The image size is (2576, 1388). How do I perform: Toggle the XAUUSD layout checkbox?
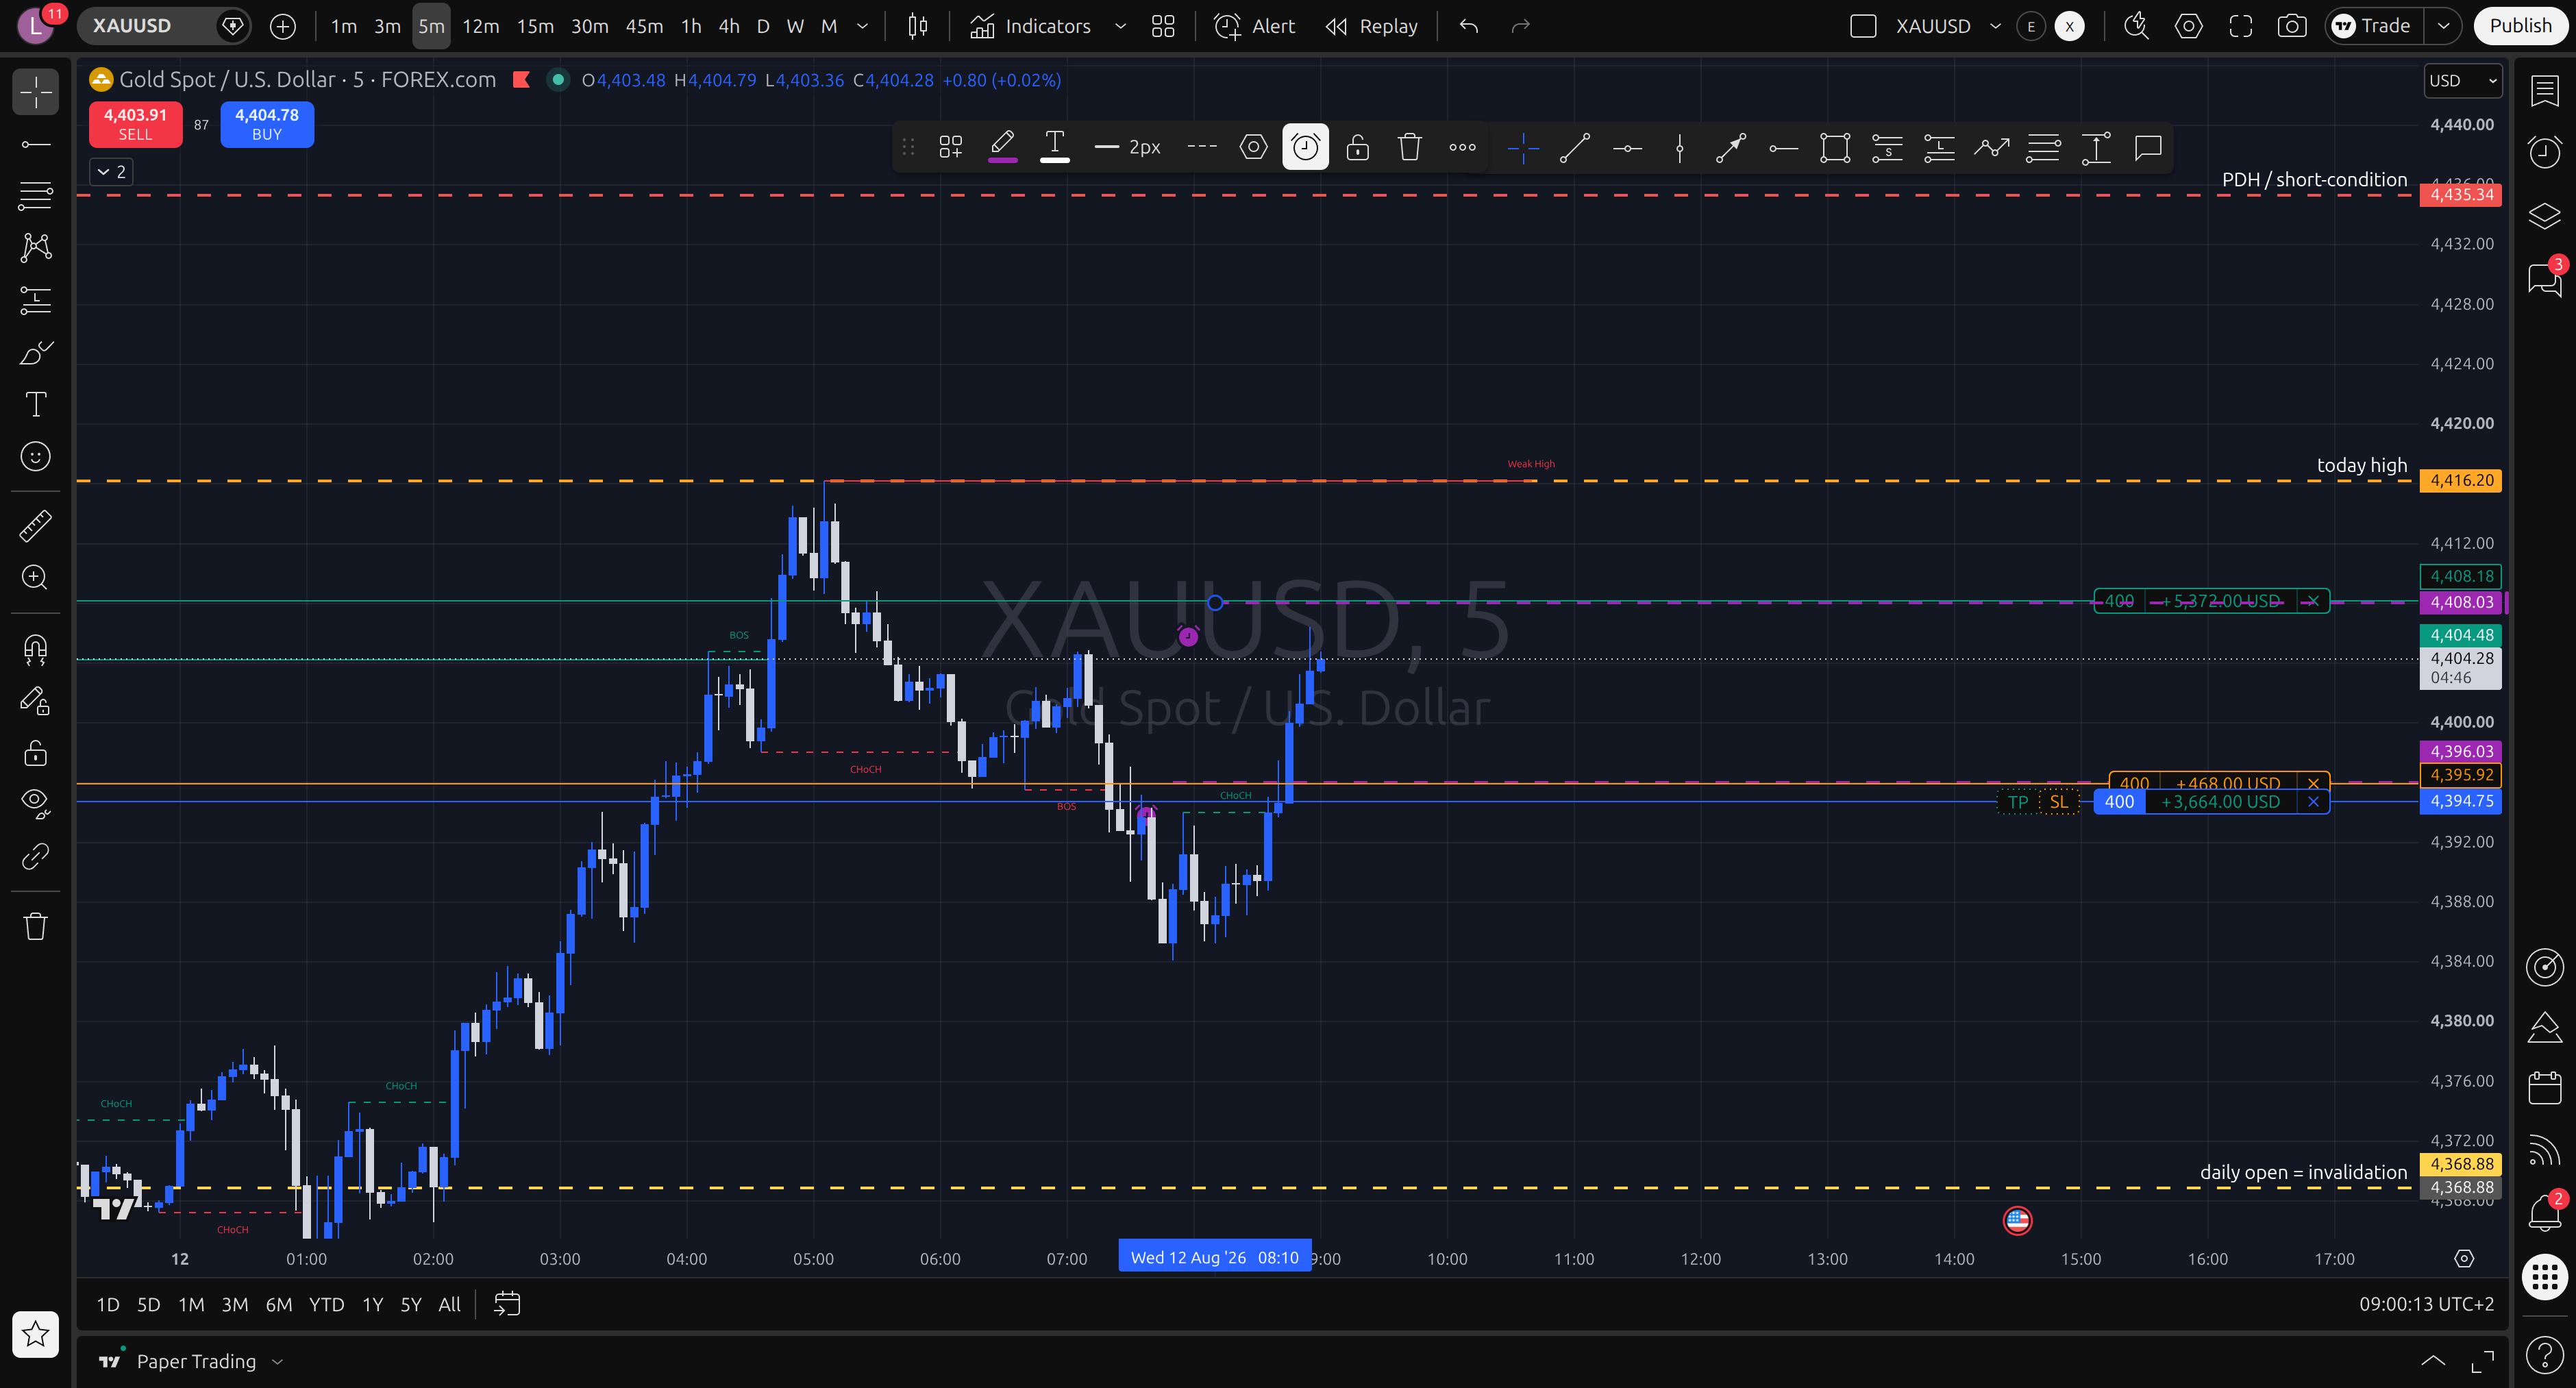1863,26
